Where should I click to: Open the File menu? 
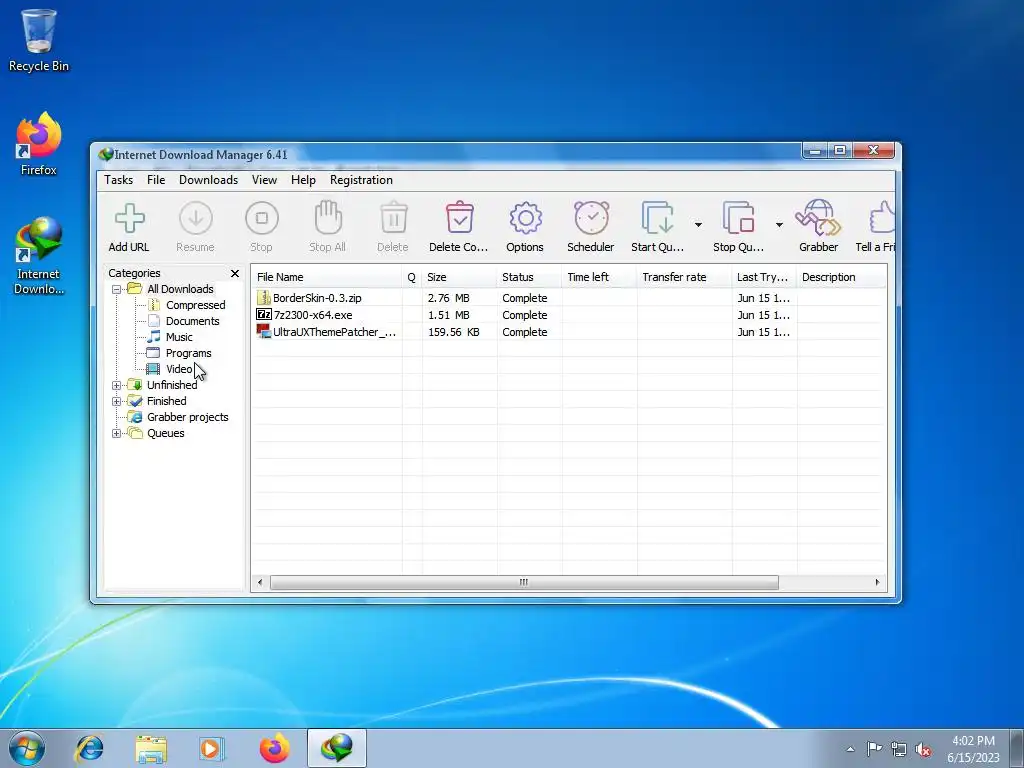click(x=156, y=180)
